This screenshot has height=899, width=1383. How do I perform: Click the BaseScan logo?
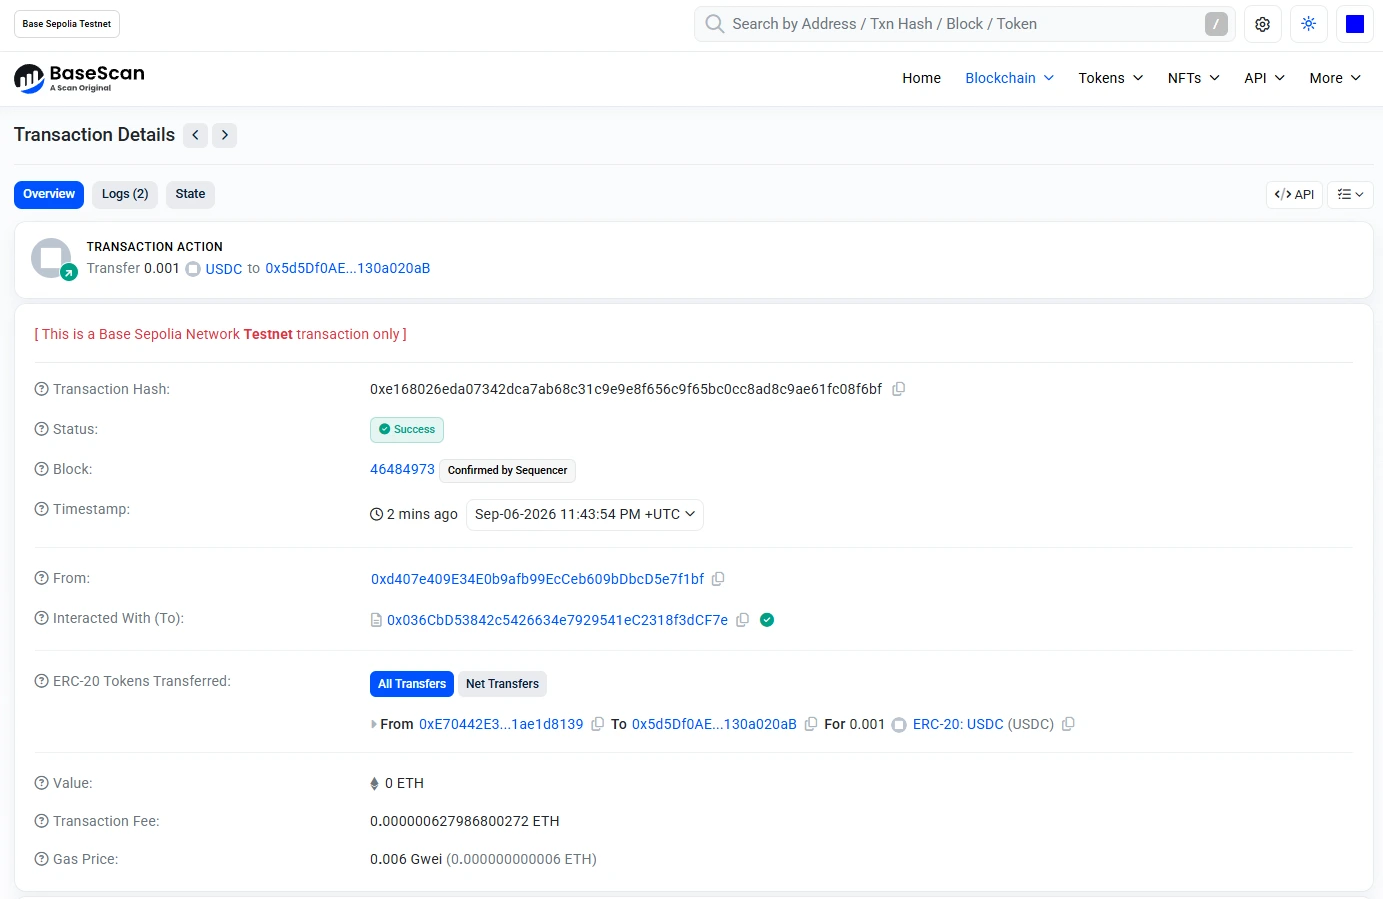point(79,78)
